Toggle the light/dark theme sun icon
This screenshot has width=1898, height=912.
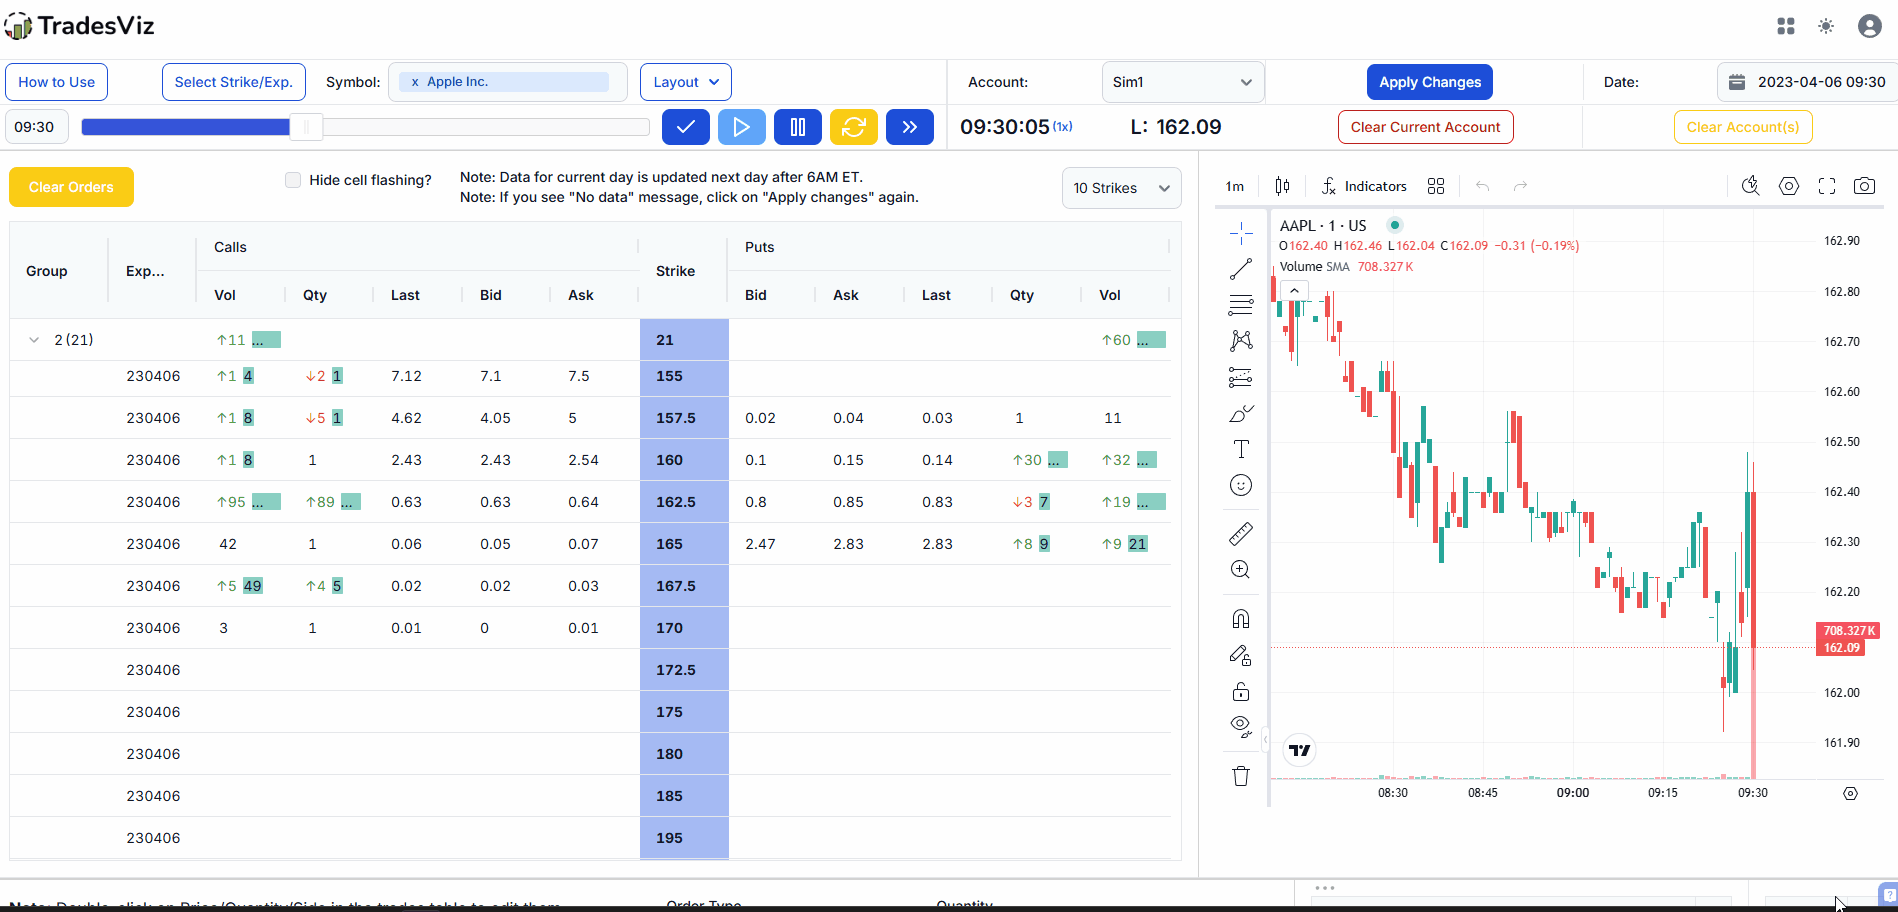coord(1826,26)
